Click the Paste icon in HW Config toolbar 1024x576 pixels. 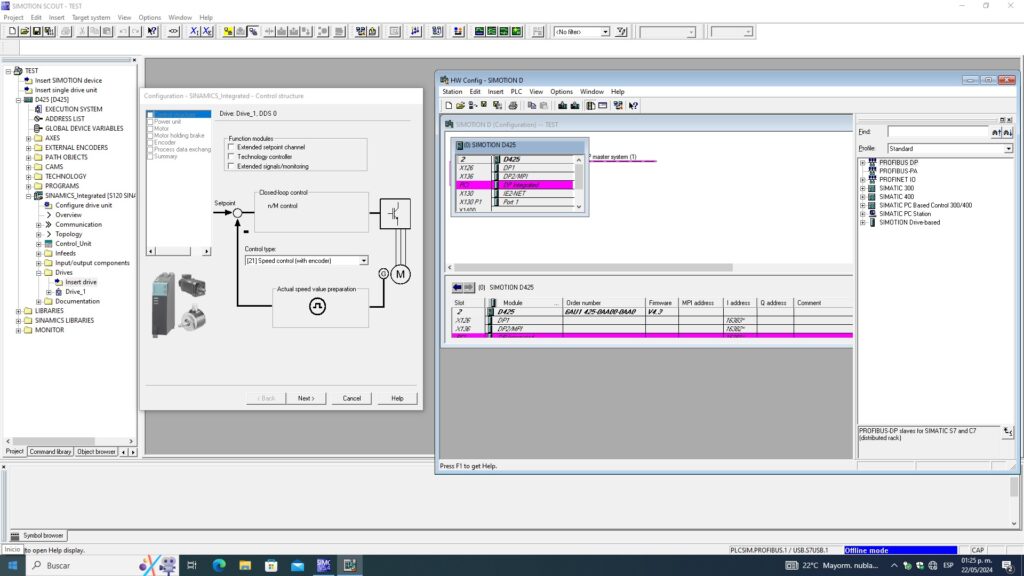[x=544, y=105]
